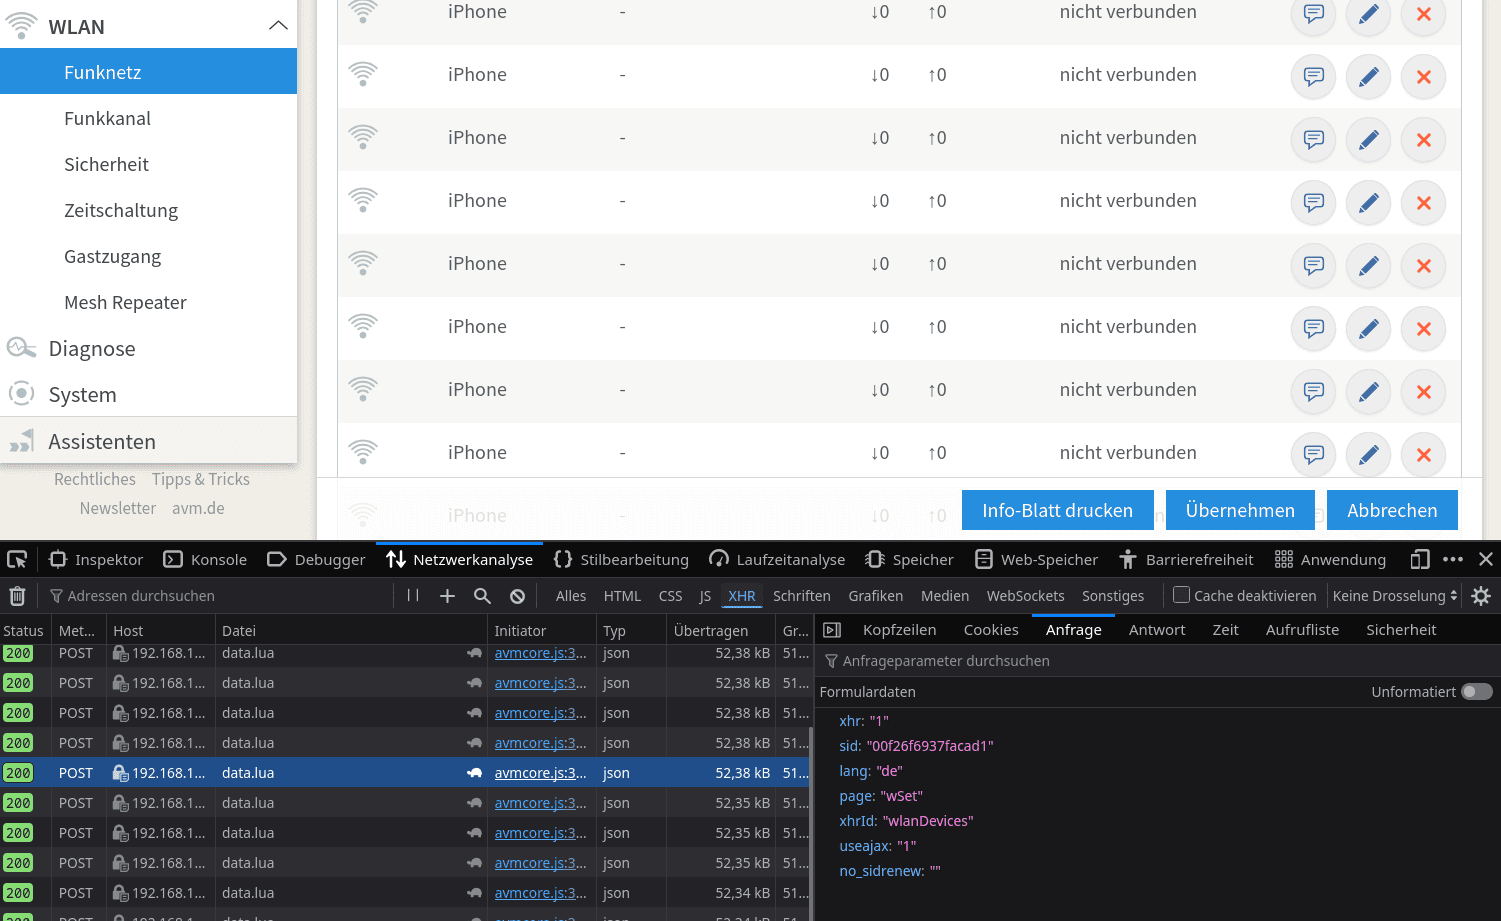Viewport: 1501px width, 921px height.
Task: Enable Cache deaktivieren checkbox
Action: (1181, 595)
